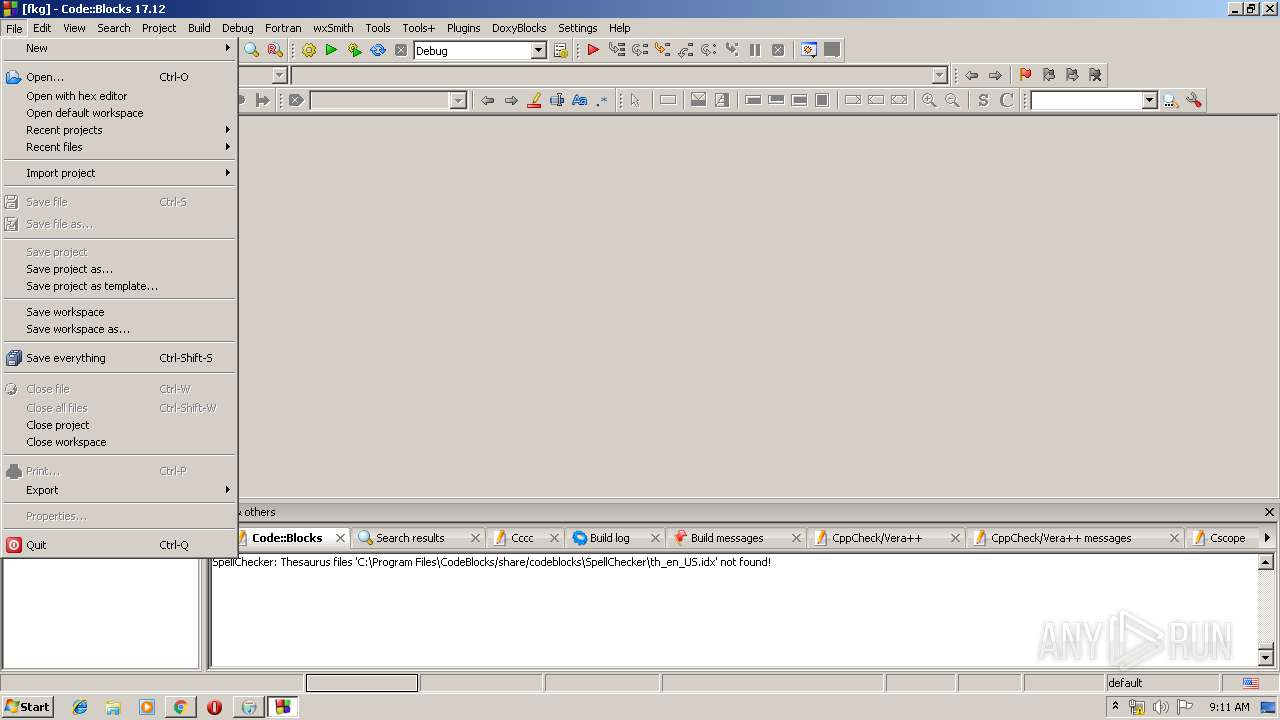Viewport: 1280px width, 720px height.
Task: Go to next bookmark flag icon
Action: click(1072, 75)
